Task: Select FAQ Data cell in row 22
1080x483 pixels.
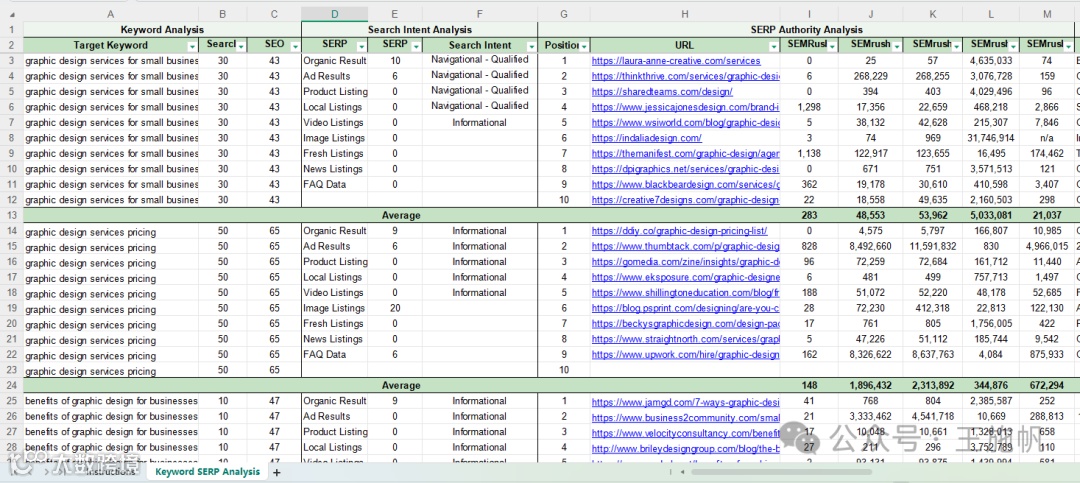Action: (x=334, y=355)
